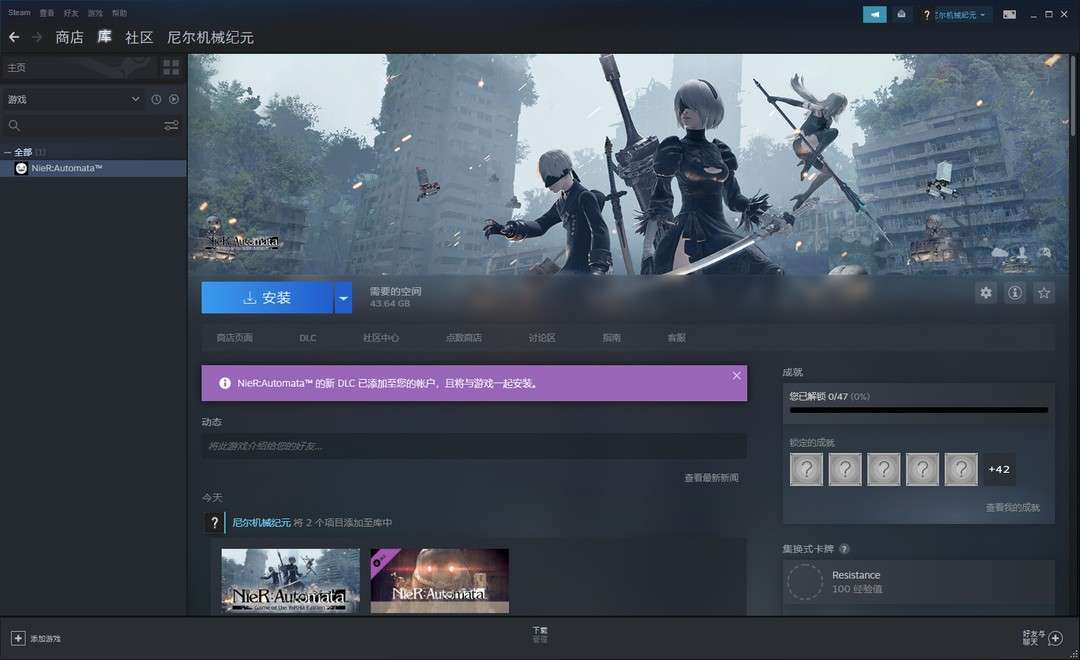Screen dimensions: 1080x660
Task: Toggle library grid view icon
Action: tap(171, 67)
